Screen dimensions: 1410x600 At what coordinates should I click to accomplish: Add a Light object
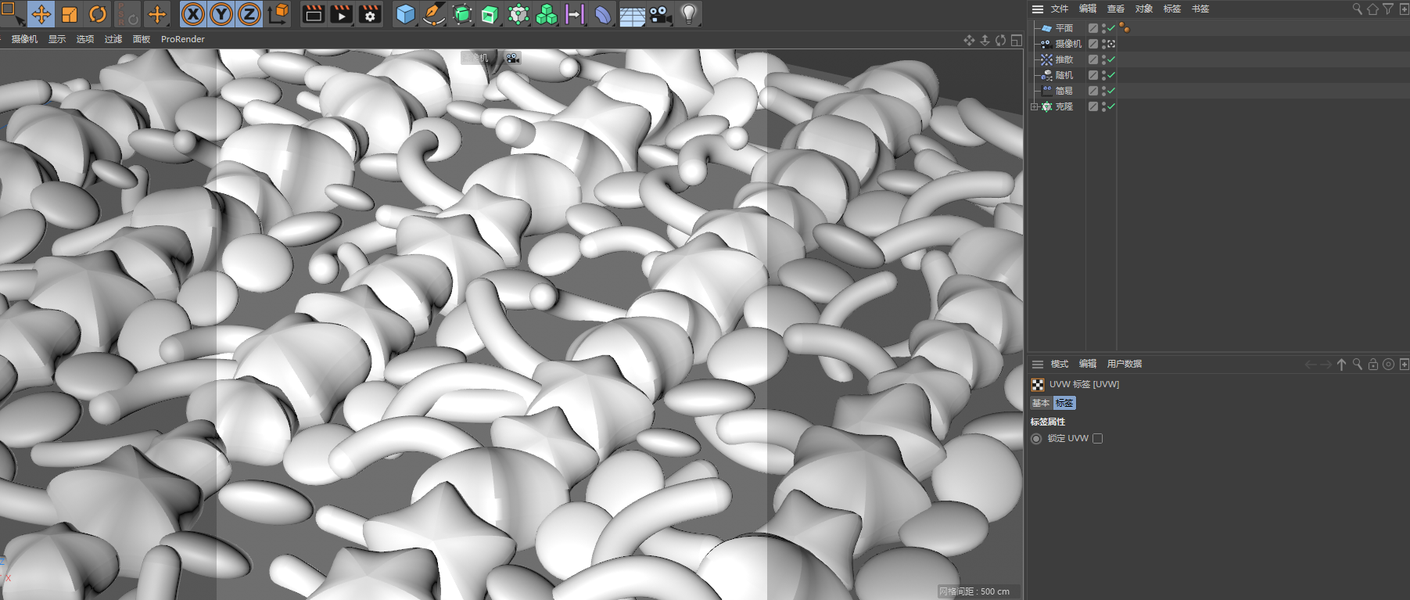click(x=689, y=14)
